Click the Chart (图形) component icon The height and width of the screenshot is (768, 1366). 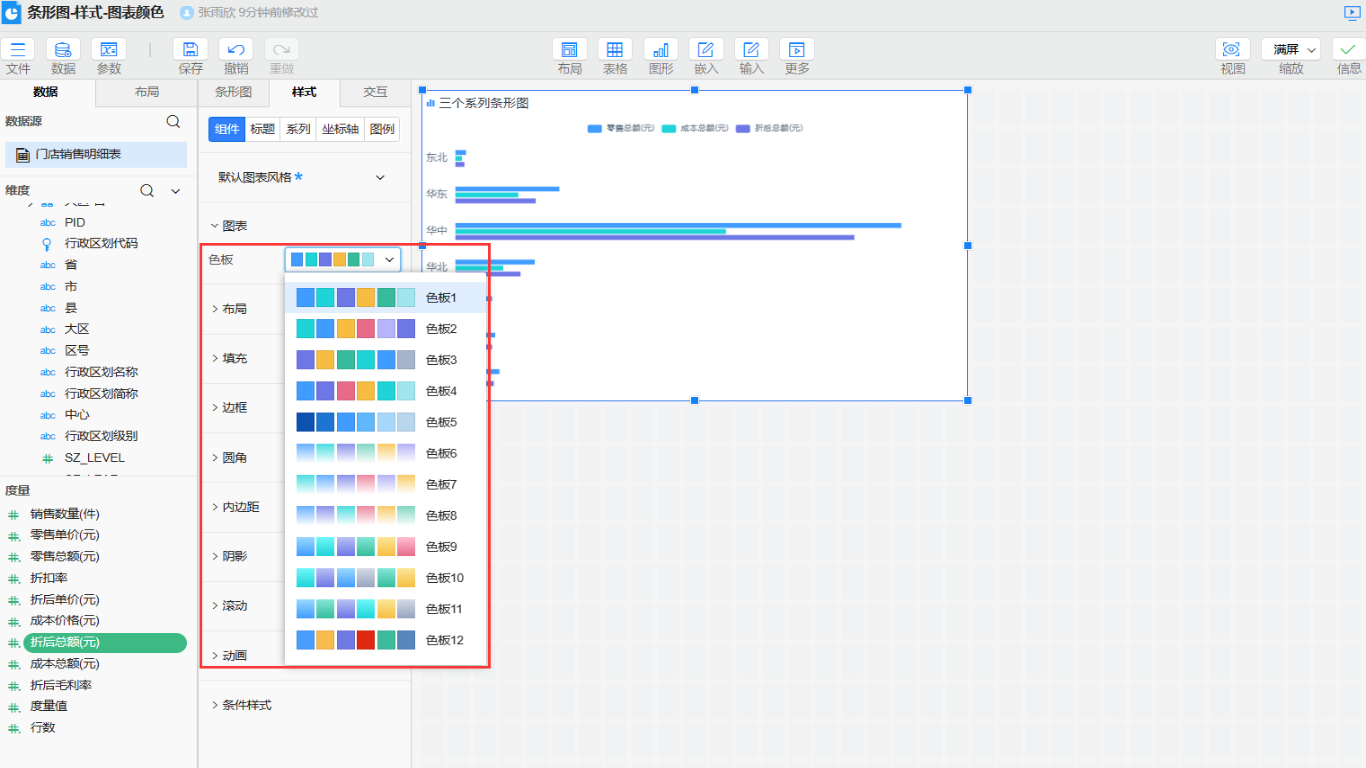(661, 50)
